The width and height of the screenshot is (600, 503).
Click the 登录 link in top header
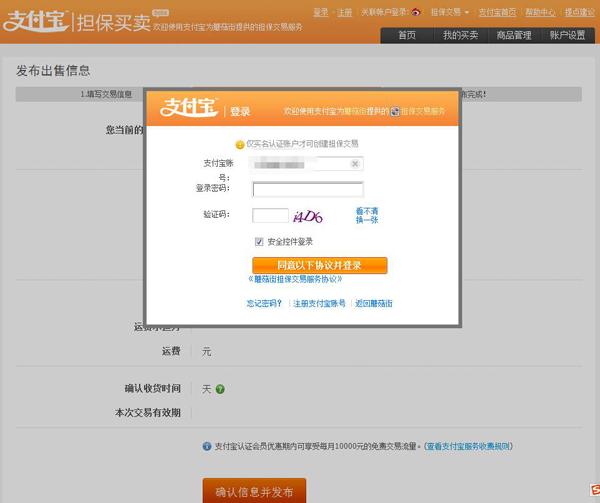(321, 12)
